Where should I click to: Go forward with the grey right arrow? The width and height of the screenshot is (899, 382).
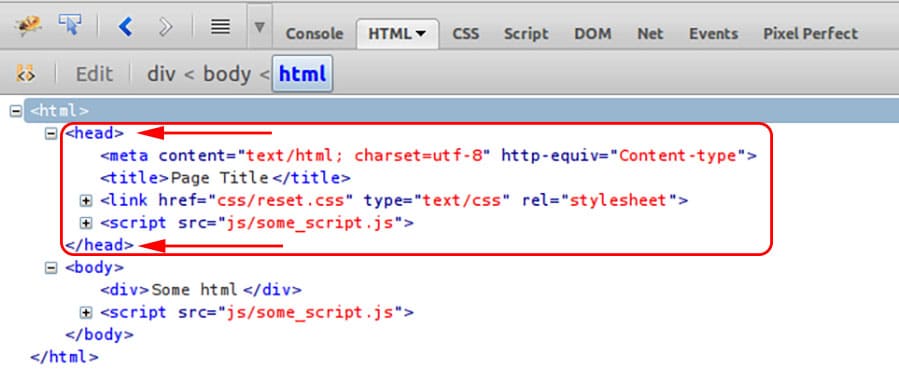coord(166,26)
